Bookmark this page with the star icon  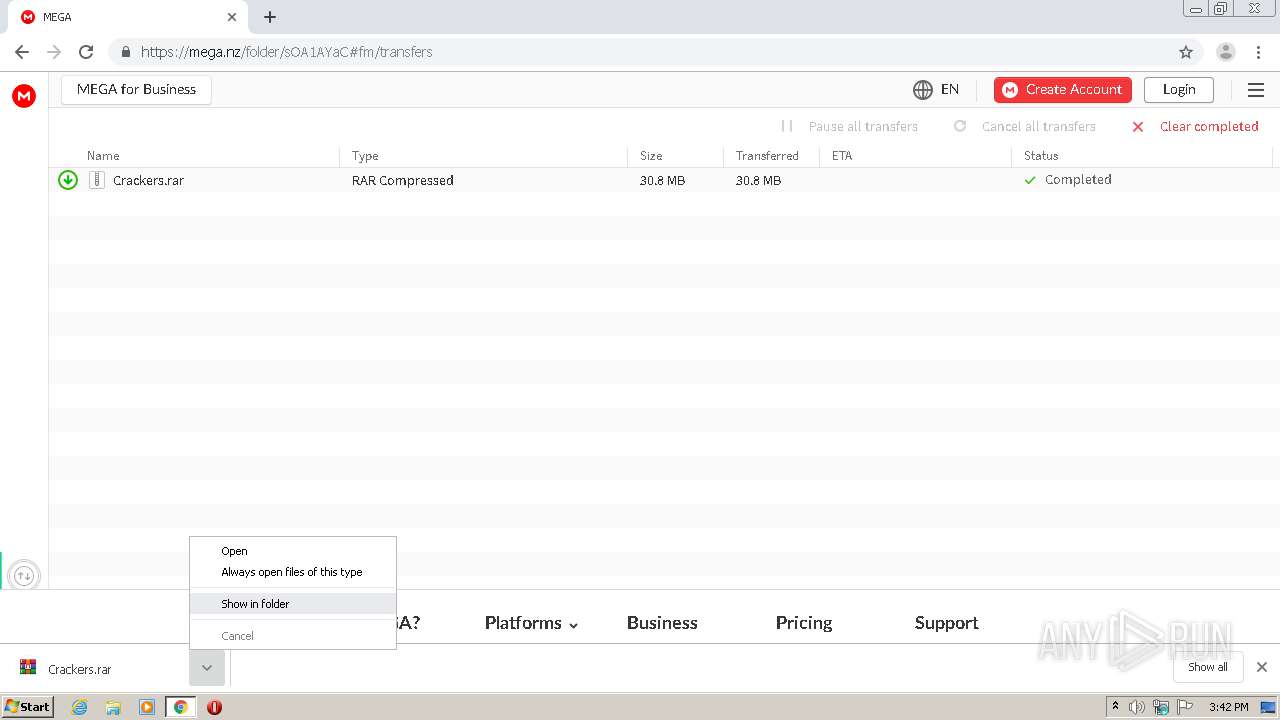pos(1186,52)
